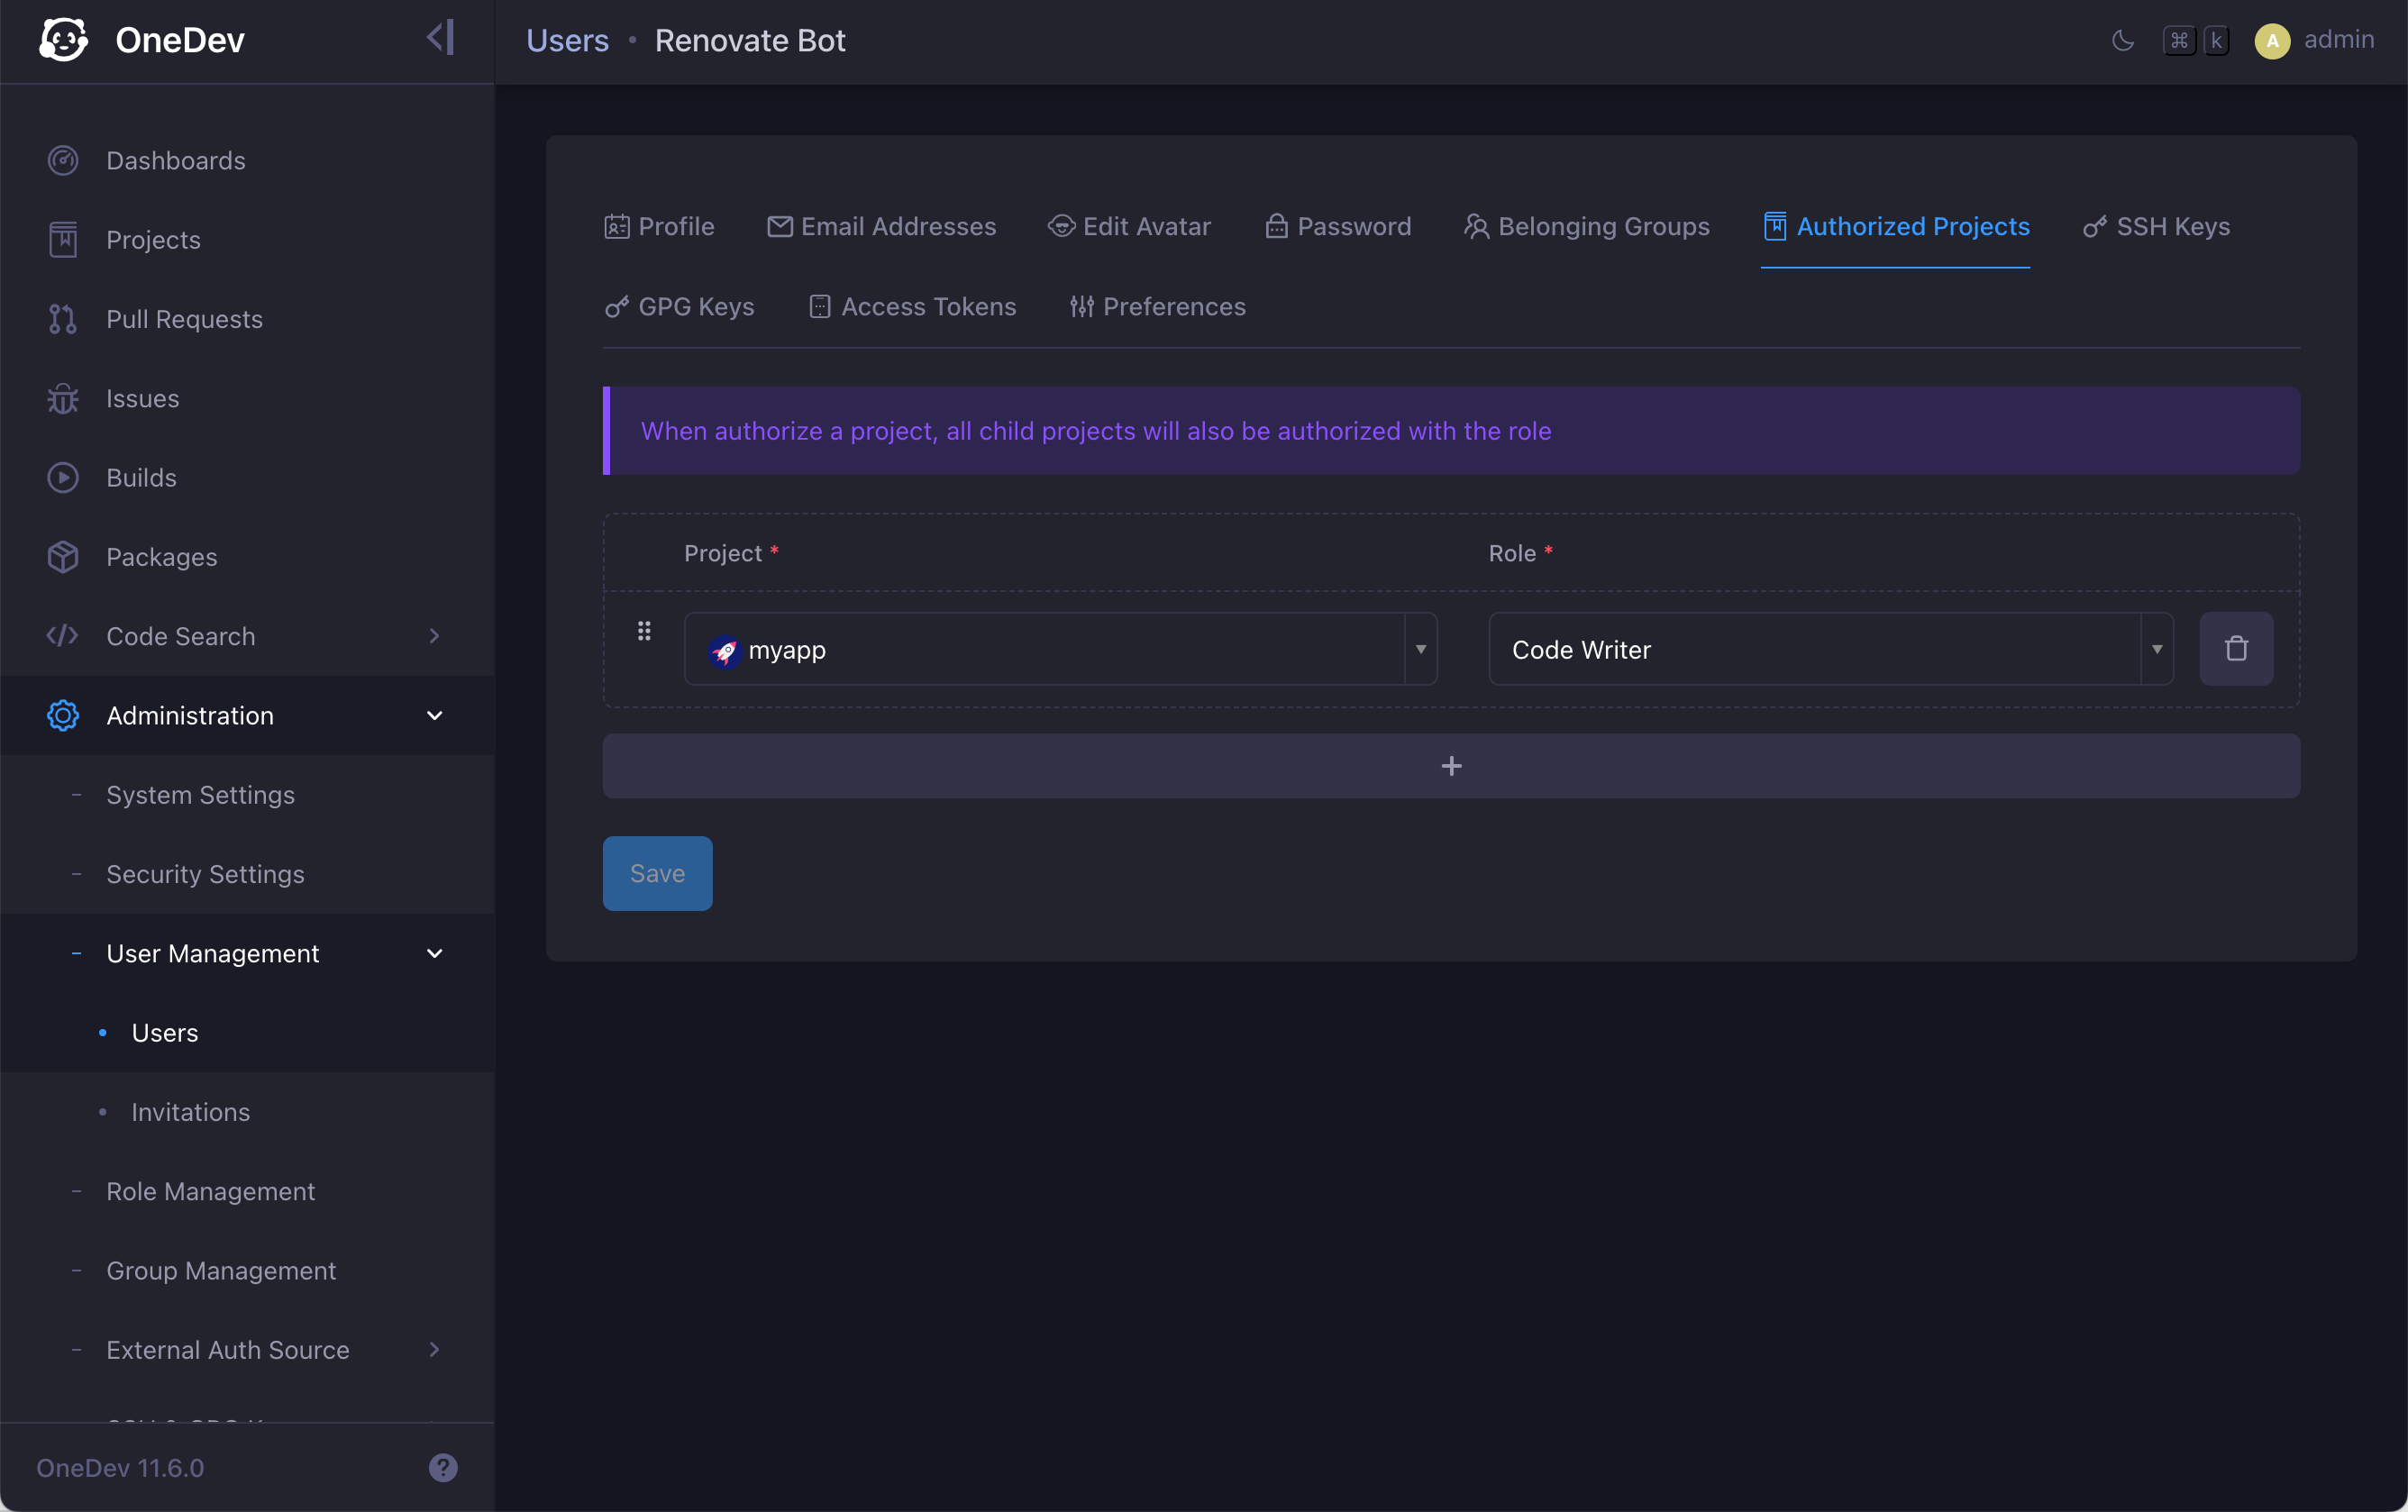The height and width of the screenshot is (1512, 2408).
Task: Expand the External Auth Source section
Action: point(434,1349)
